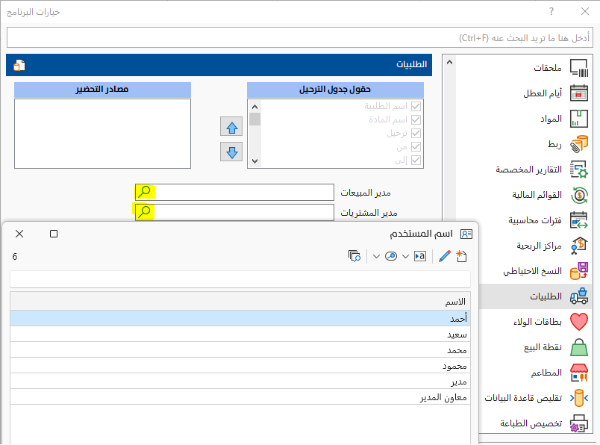This screenshot has width=600, height=445.
Task: Click the stacked windows search icon
Action: coord(354,256)
